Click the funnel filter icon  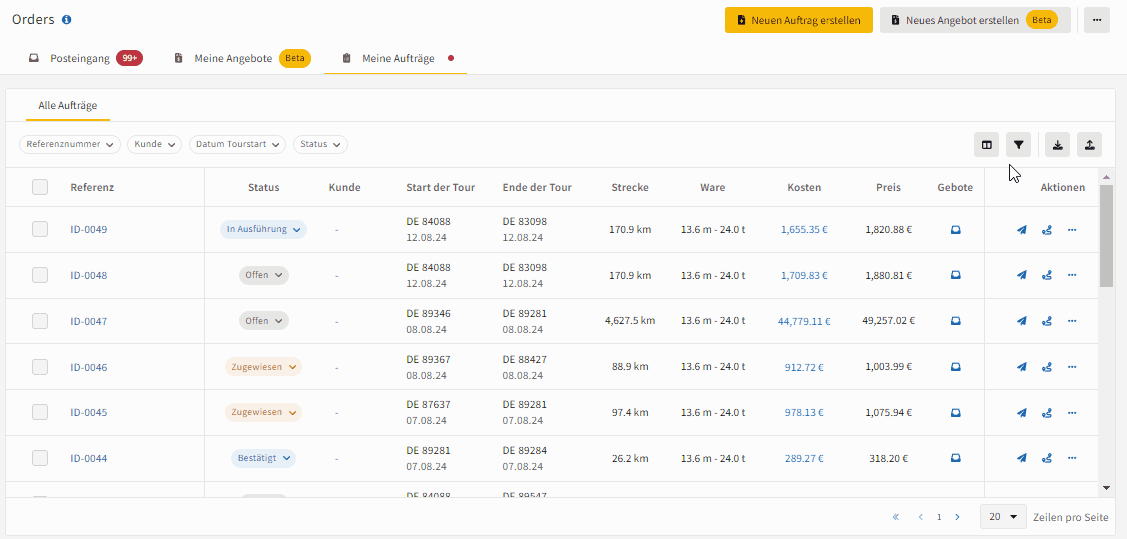[1018, 144]
